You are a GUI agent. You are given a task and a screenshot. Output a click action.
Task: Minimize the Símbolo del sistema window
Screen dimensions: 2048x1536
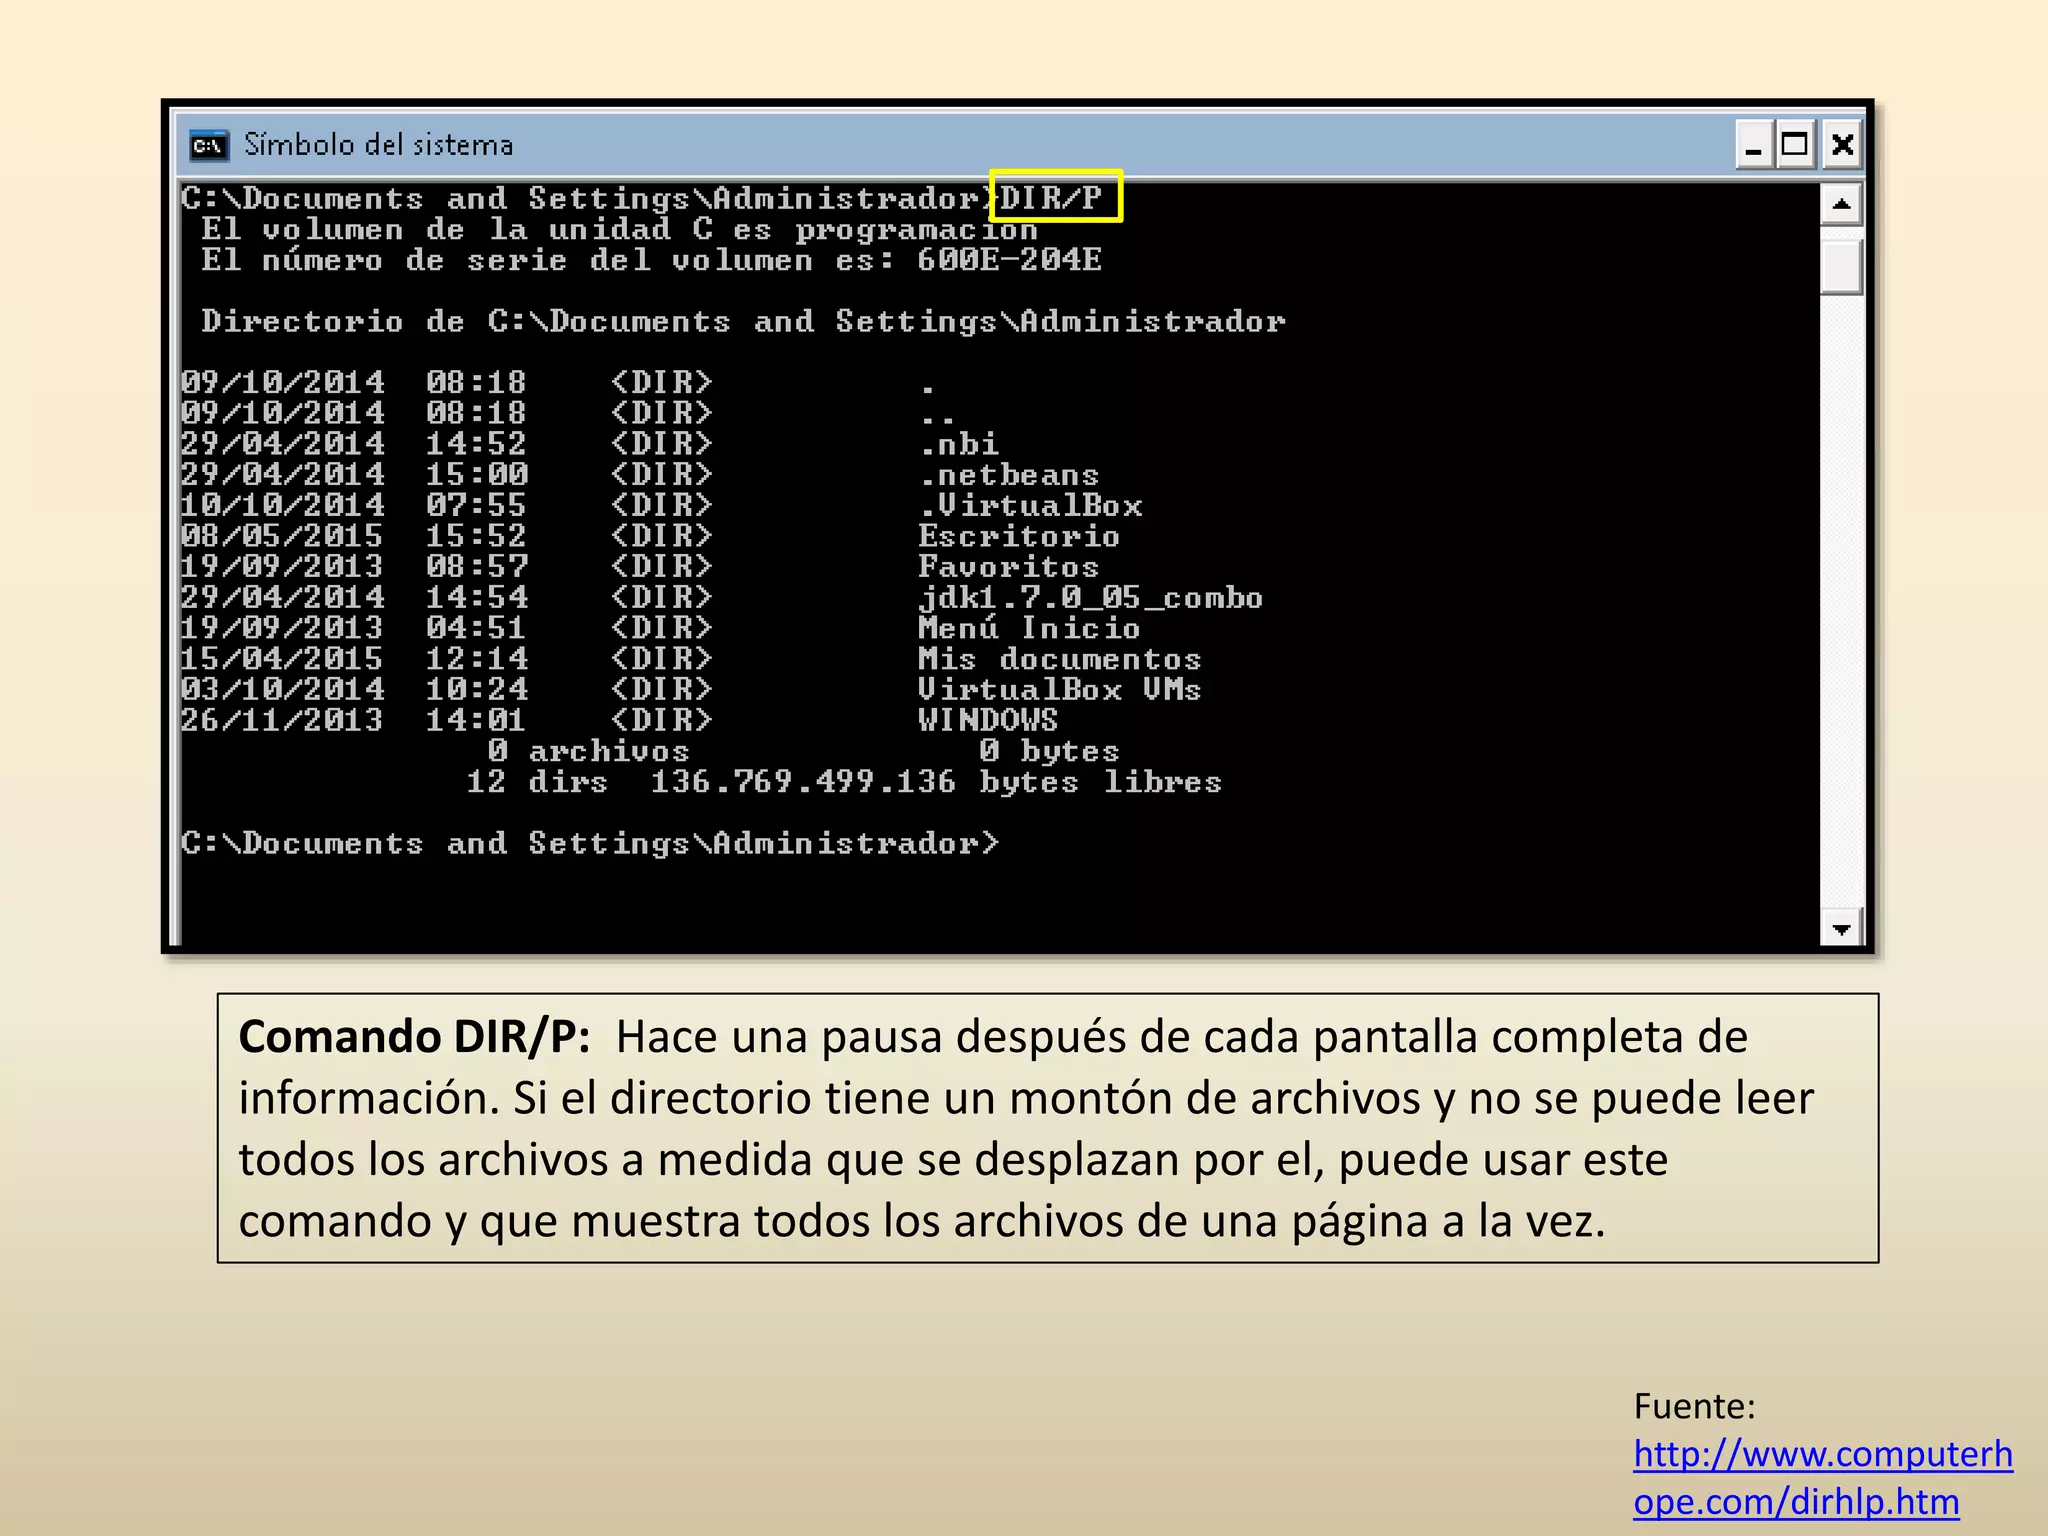pos(1753,146)
